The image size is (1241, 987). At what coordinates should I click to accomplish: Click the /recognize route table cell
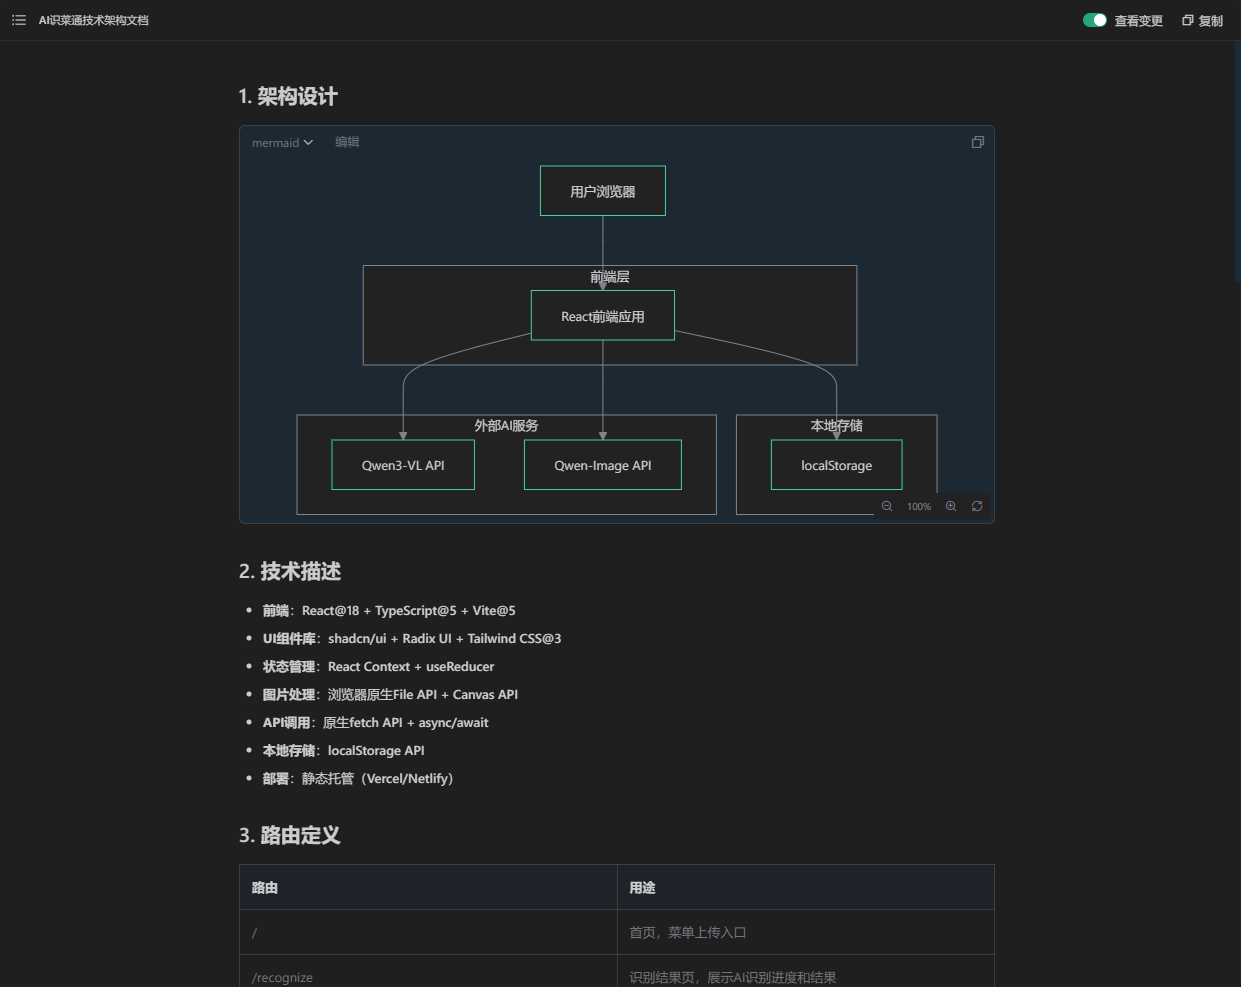click(x=283, y=977)
